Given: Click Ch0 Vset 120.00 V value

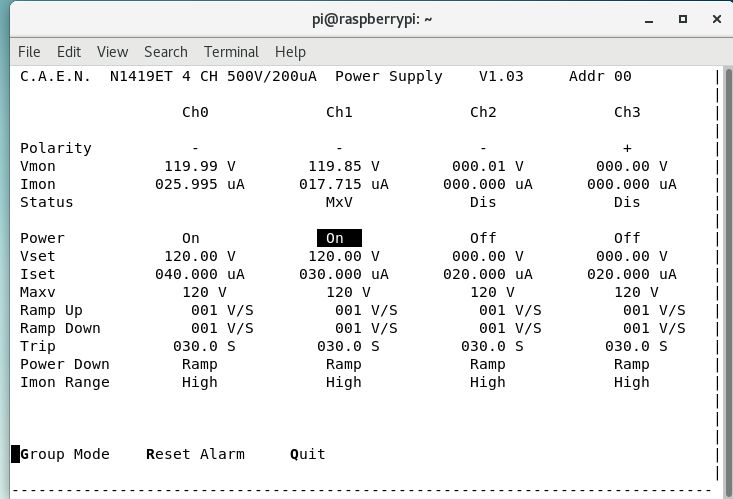Looking at the screenshot, I should pyautogui.click(x=200, y=256).
